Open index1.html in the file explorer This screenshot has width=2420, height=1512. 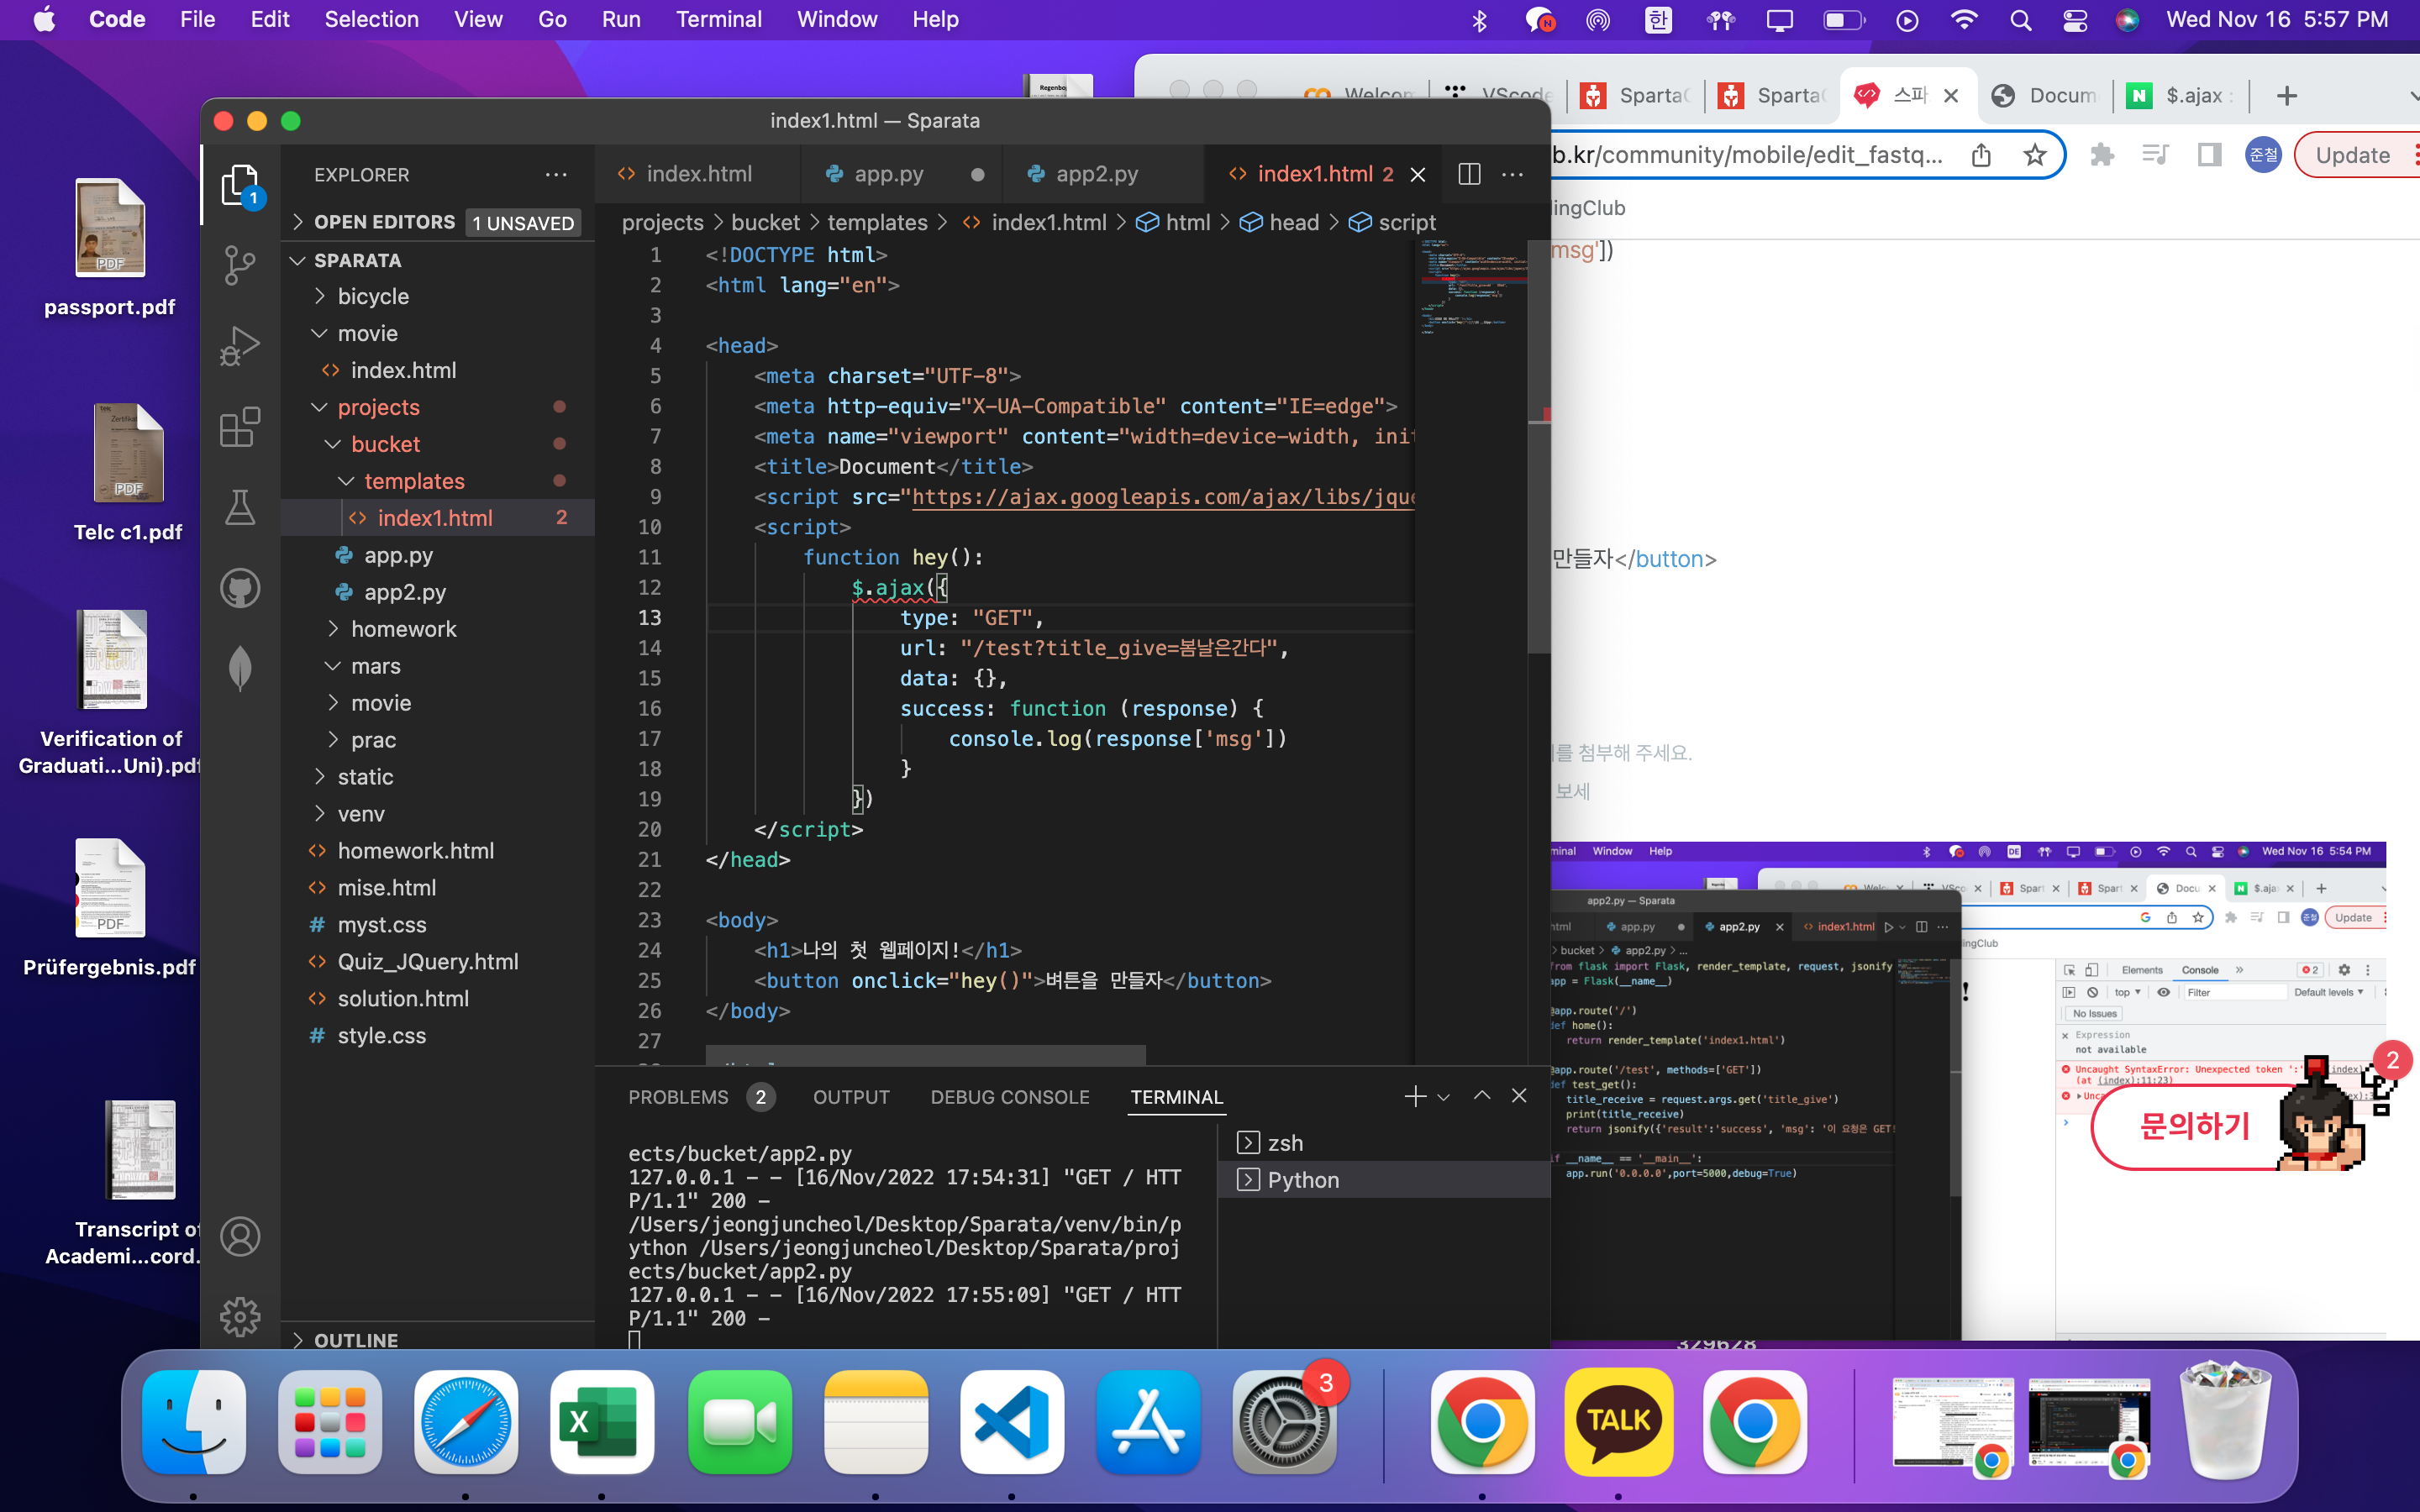click(x=438, y=518)
